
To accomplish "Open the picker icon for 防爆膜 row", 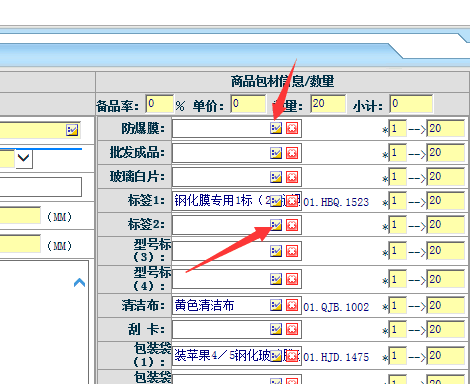I will [x=276, y=128].
